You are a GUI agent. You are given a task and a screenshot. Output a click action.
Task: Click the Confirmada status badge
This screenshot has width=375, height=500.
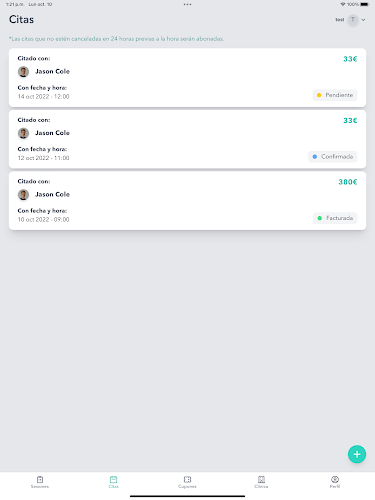point(333,157)
